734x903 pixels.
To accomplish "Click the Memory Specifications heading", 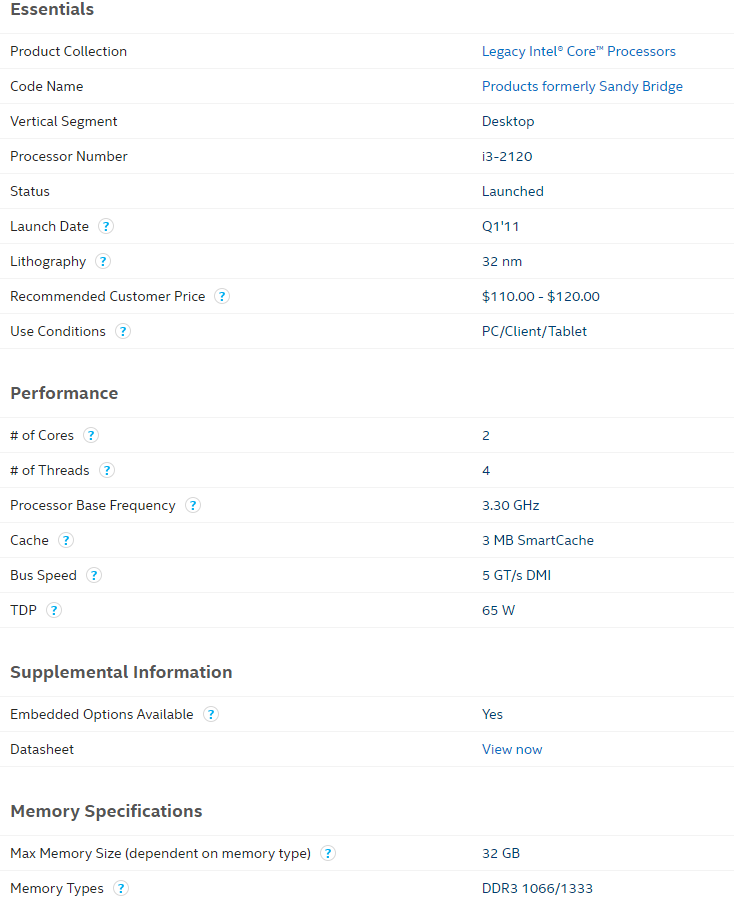I will click(x=106, y=811).
